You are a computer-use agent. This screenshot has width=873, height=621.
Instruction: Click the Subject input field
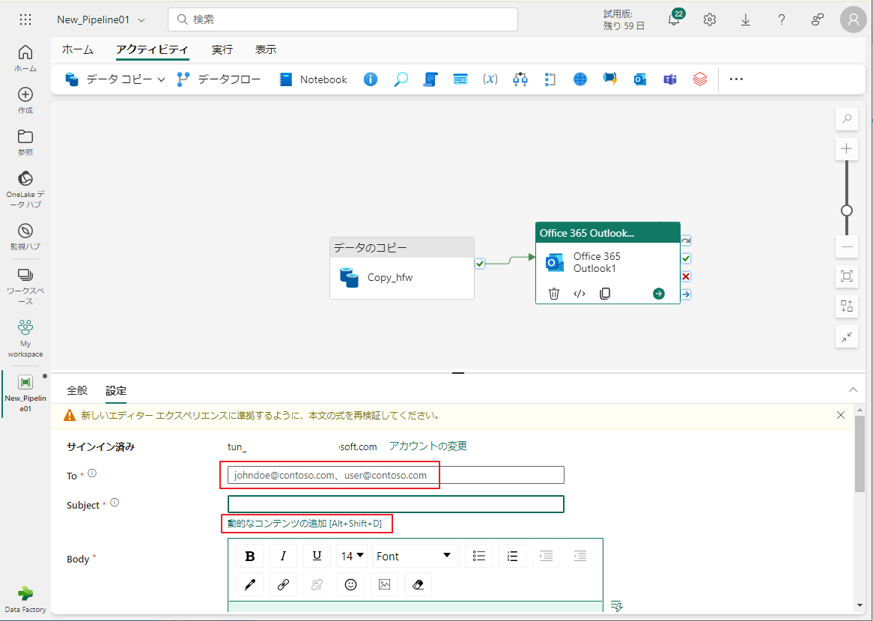(x=395, y=504)
